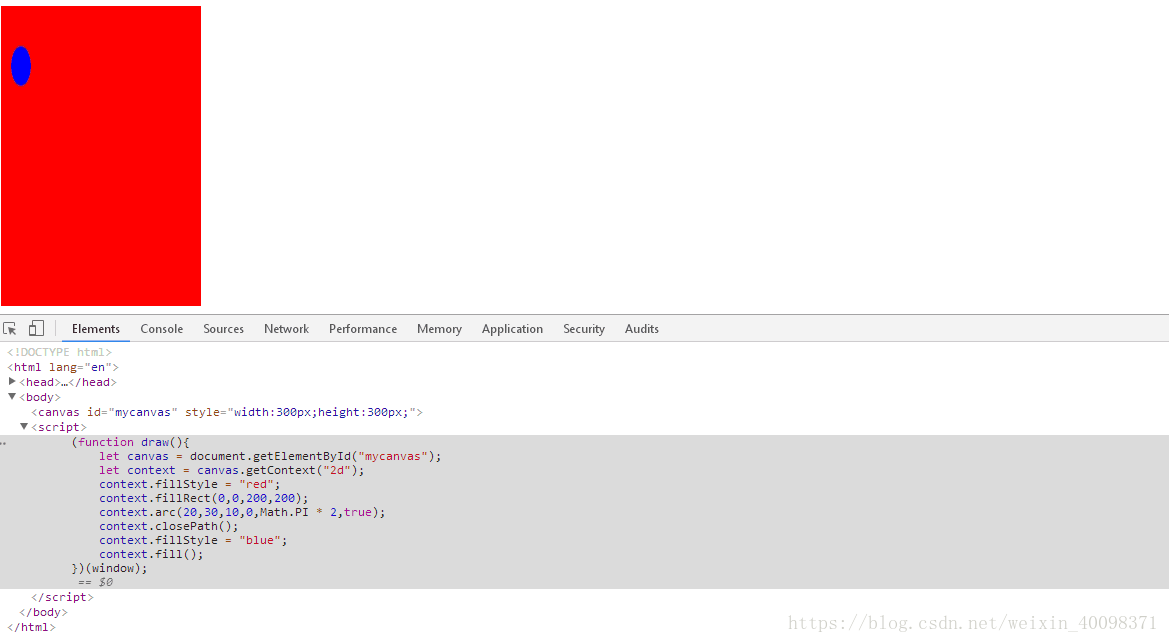Select the html lang="en" node
The height and width of the screenshot is (643, 1169).
[x=63, y=367]
